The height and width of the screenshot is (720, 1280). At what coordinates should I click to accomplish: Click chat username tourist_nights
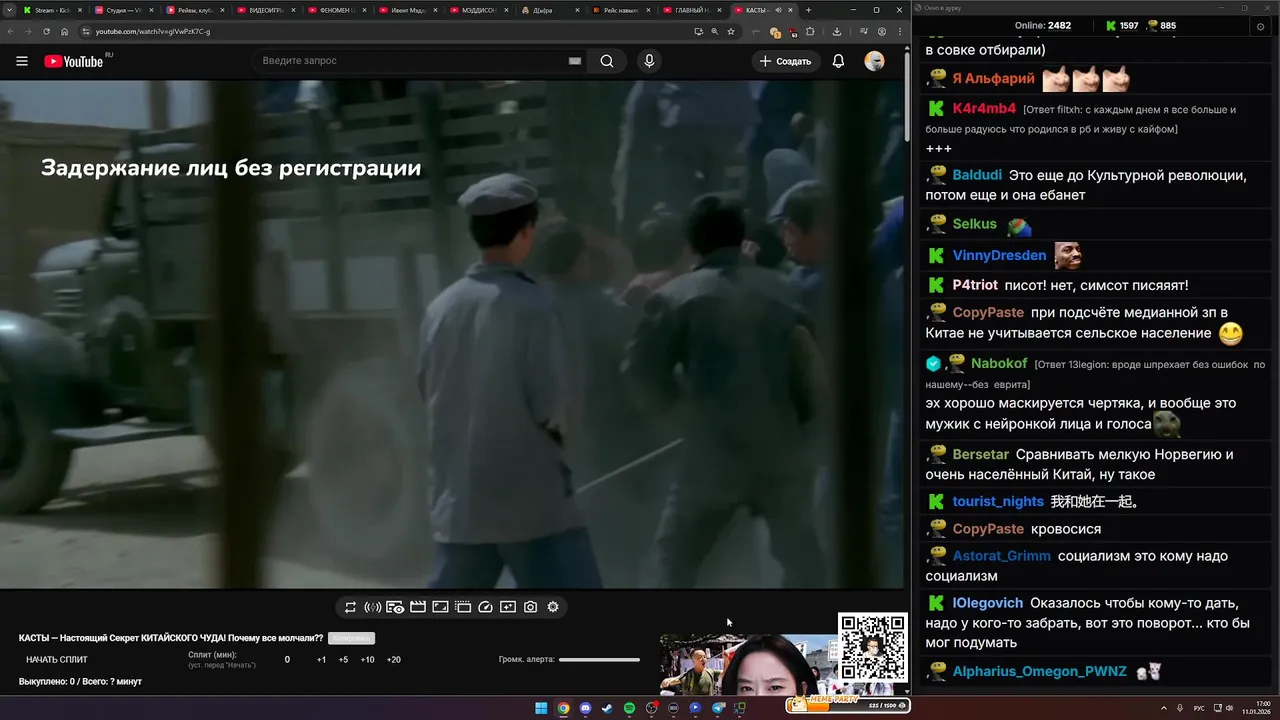[998, 501]
